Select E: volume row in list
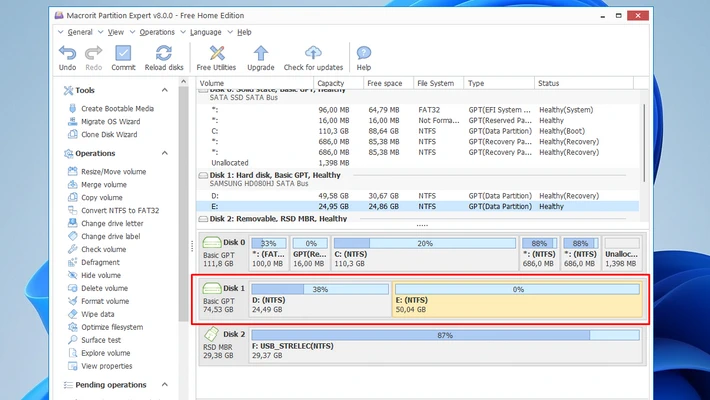The height and width of the screenshot is (400, 710). [x=418, y=207]
